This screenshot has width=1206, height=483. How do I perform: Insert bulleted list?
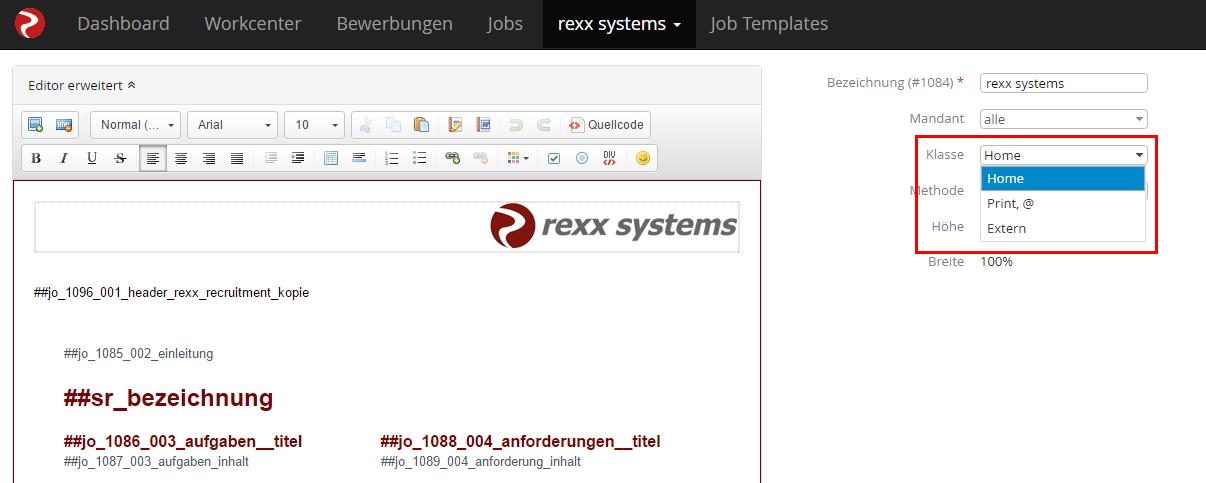(420, 158)
